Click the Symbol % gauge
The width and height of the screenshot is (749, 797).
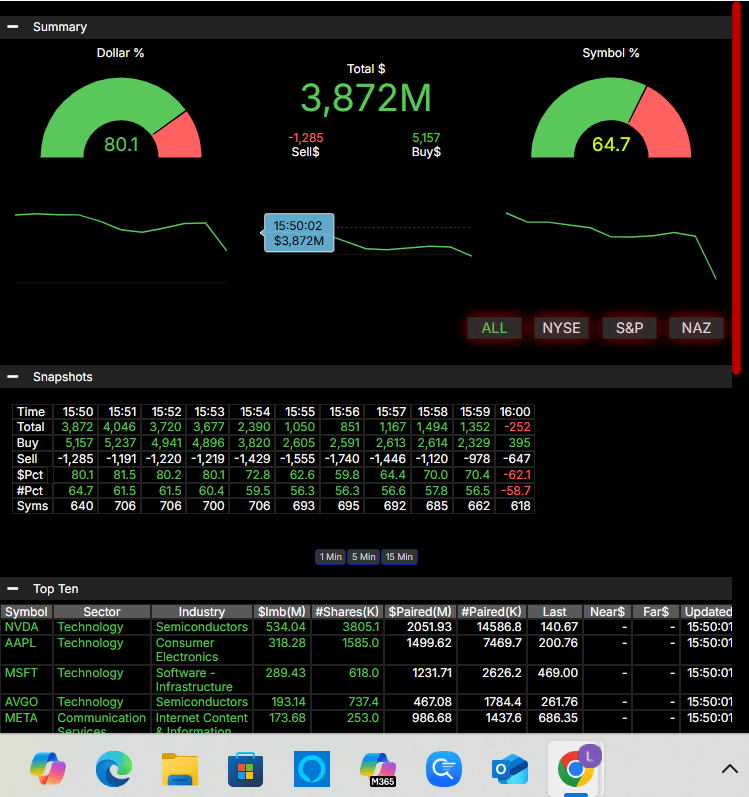[x=611, y=118]
